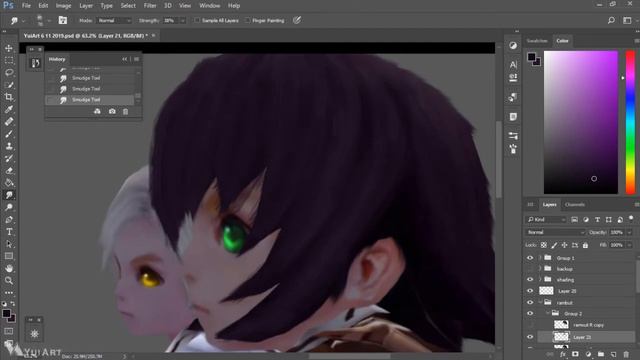Select the History Brush tool
The height and width of the screenshot is (360, 640).
pos(9,158)
